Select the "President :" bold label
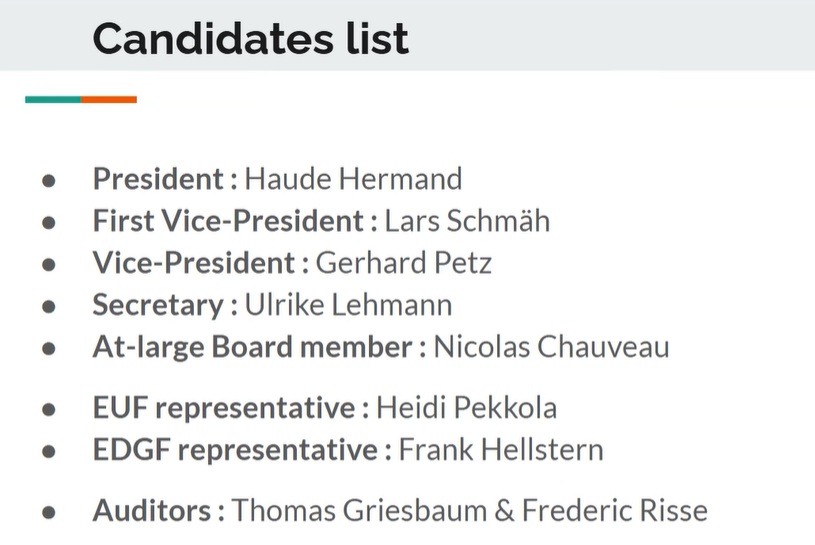Screen dimensions: 815x545 (x=165, y=179)
